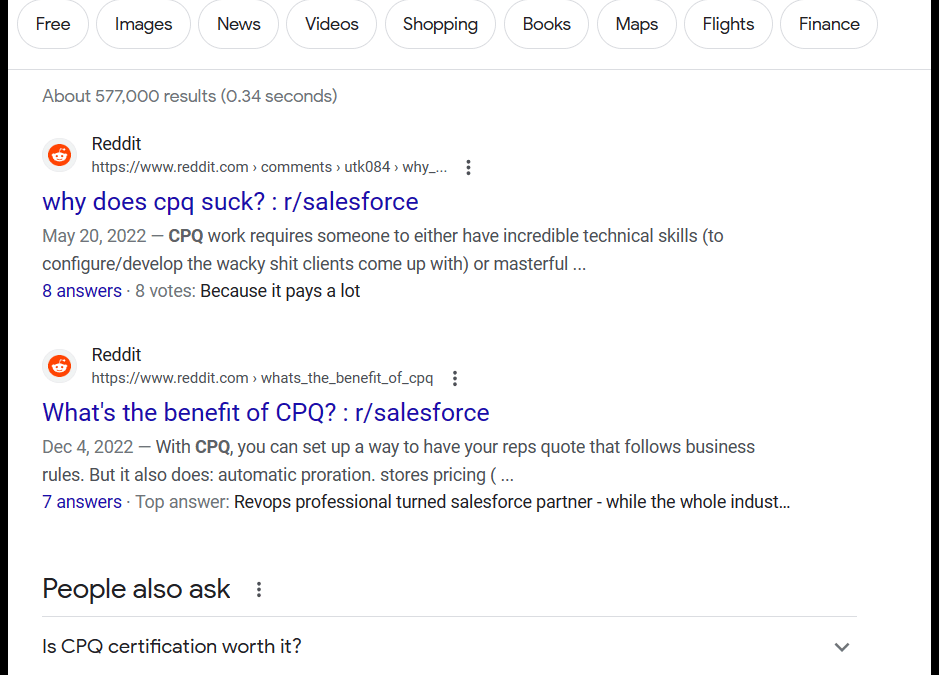
Task: Open three-dot menu for second Reddit result
Action: tap(455, 378)
